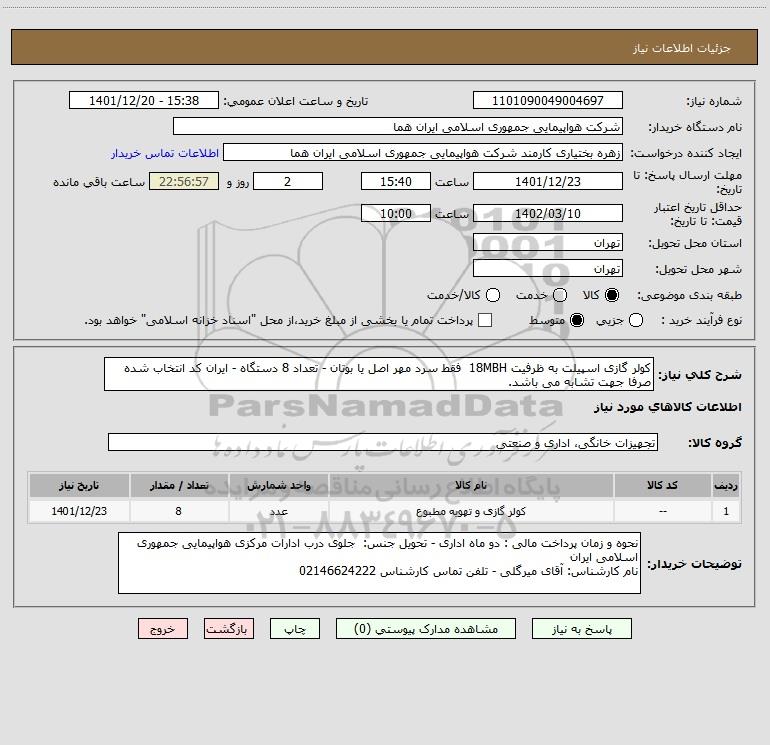Image resolution: width=770 pixels, height=745 pixels.
Task: Select the خدمت radio option
Action: 560,296
